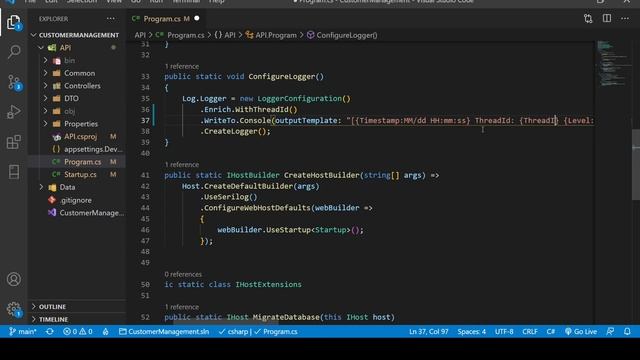
Task: Click the 1 reference CodeLens above MigrateDatabase
Action: (182, 307)
